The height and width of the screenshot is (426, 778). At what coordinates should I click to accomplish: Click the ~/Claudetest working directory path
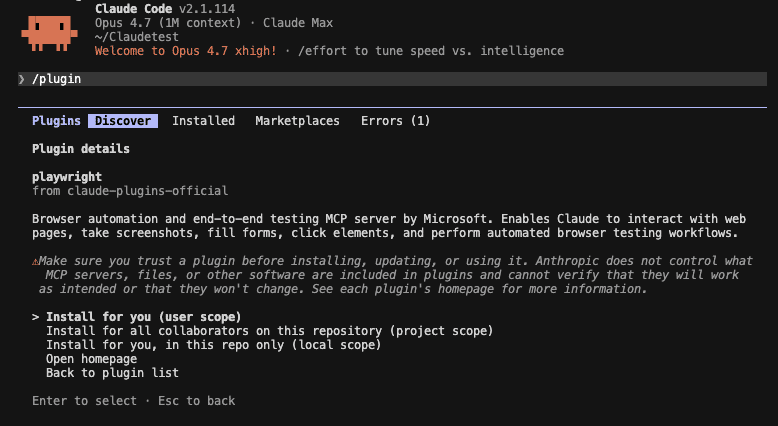coord(137,37)
